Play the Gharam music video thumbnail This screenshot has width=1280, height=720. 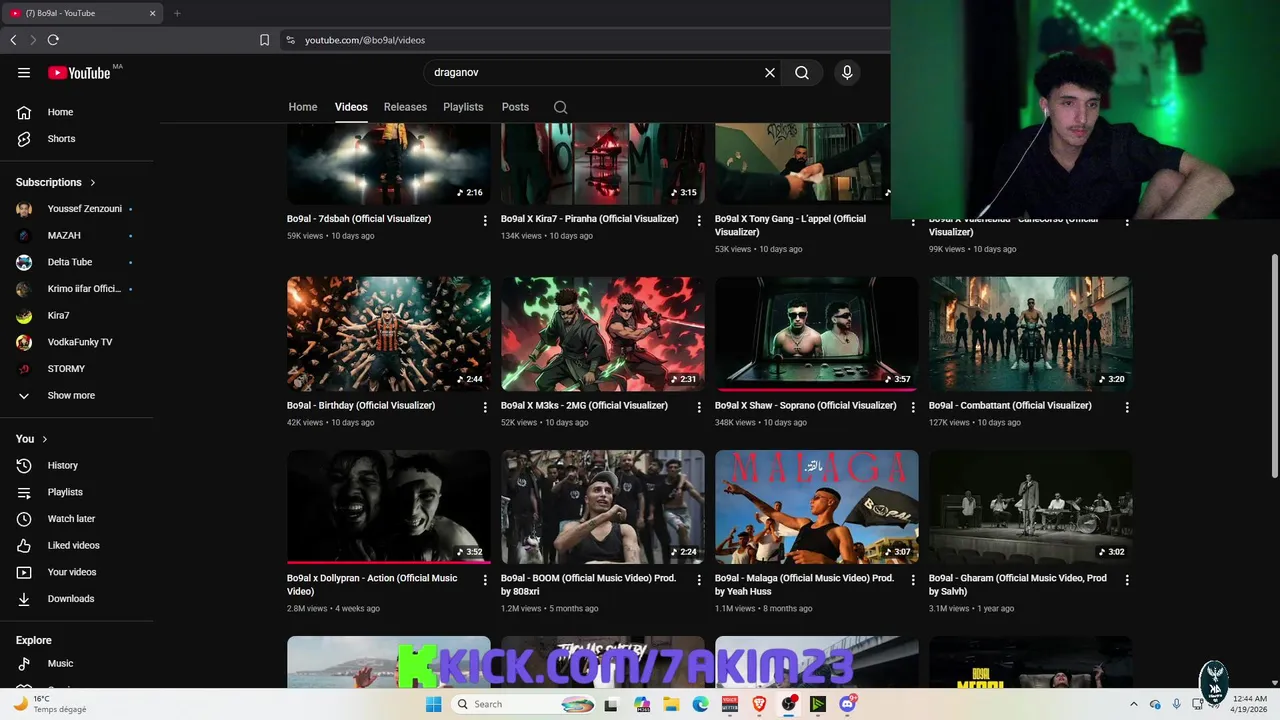pyautogui.click(x=1030, y=507)
